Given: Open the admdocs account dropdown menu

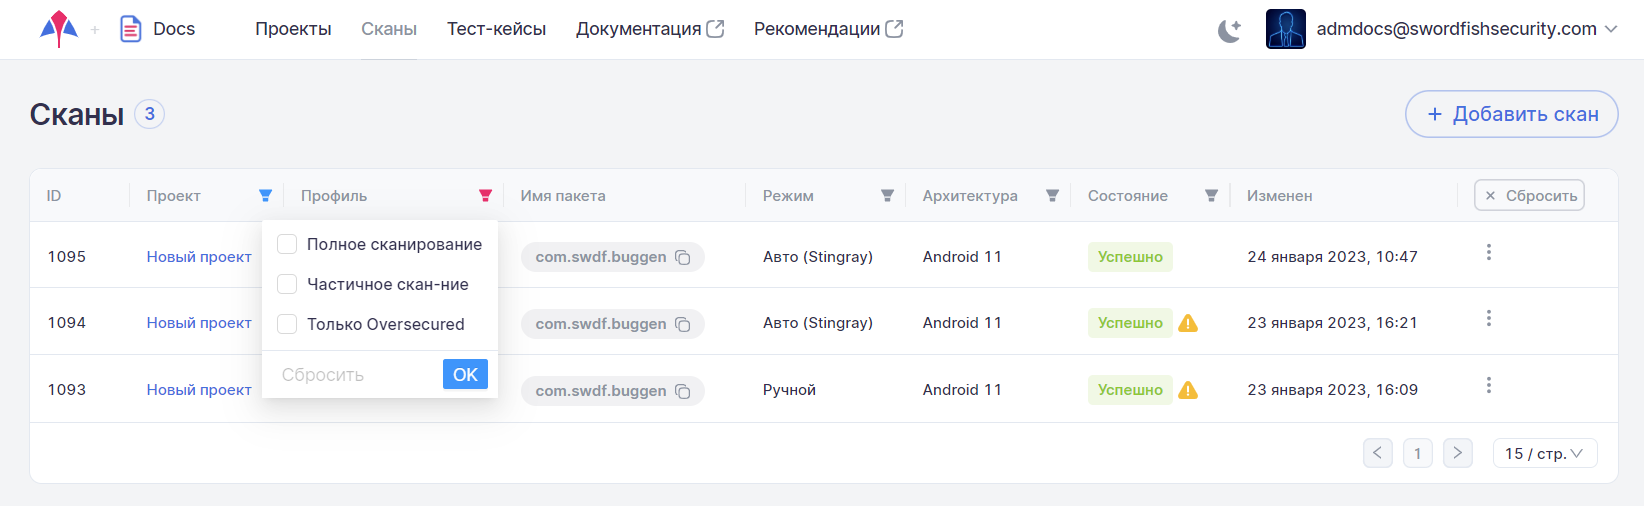Looking at the screenshot, I should [x=1442, y=29].
